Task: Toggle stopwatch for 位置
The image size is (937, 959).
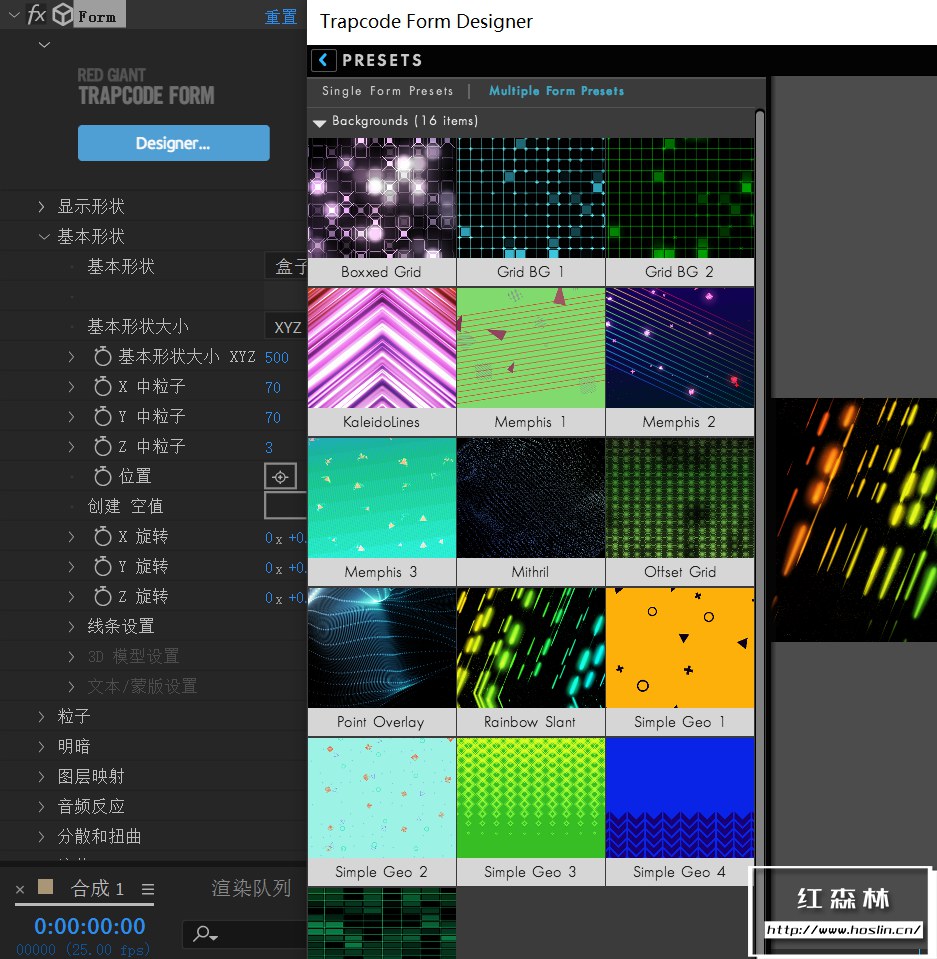Action: pyautogui.click(x=102, y=476)
